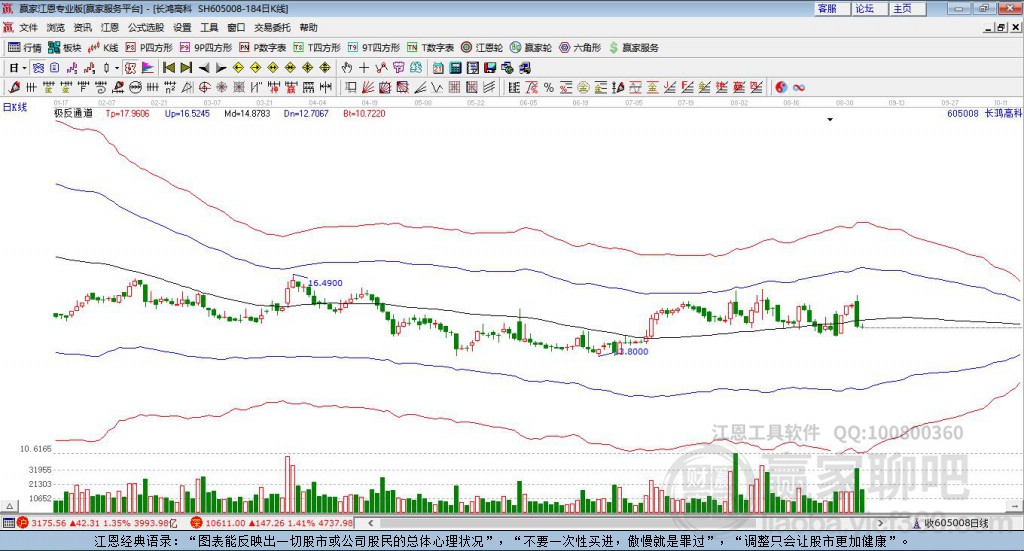Open the P四方形 tool

[148, 48]
